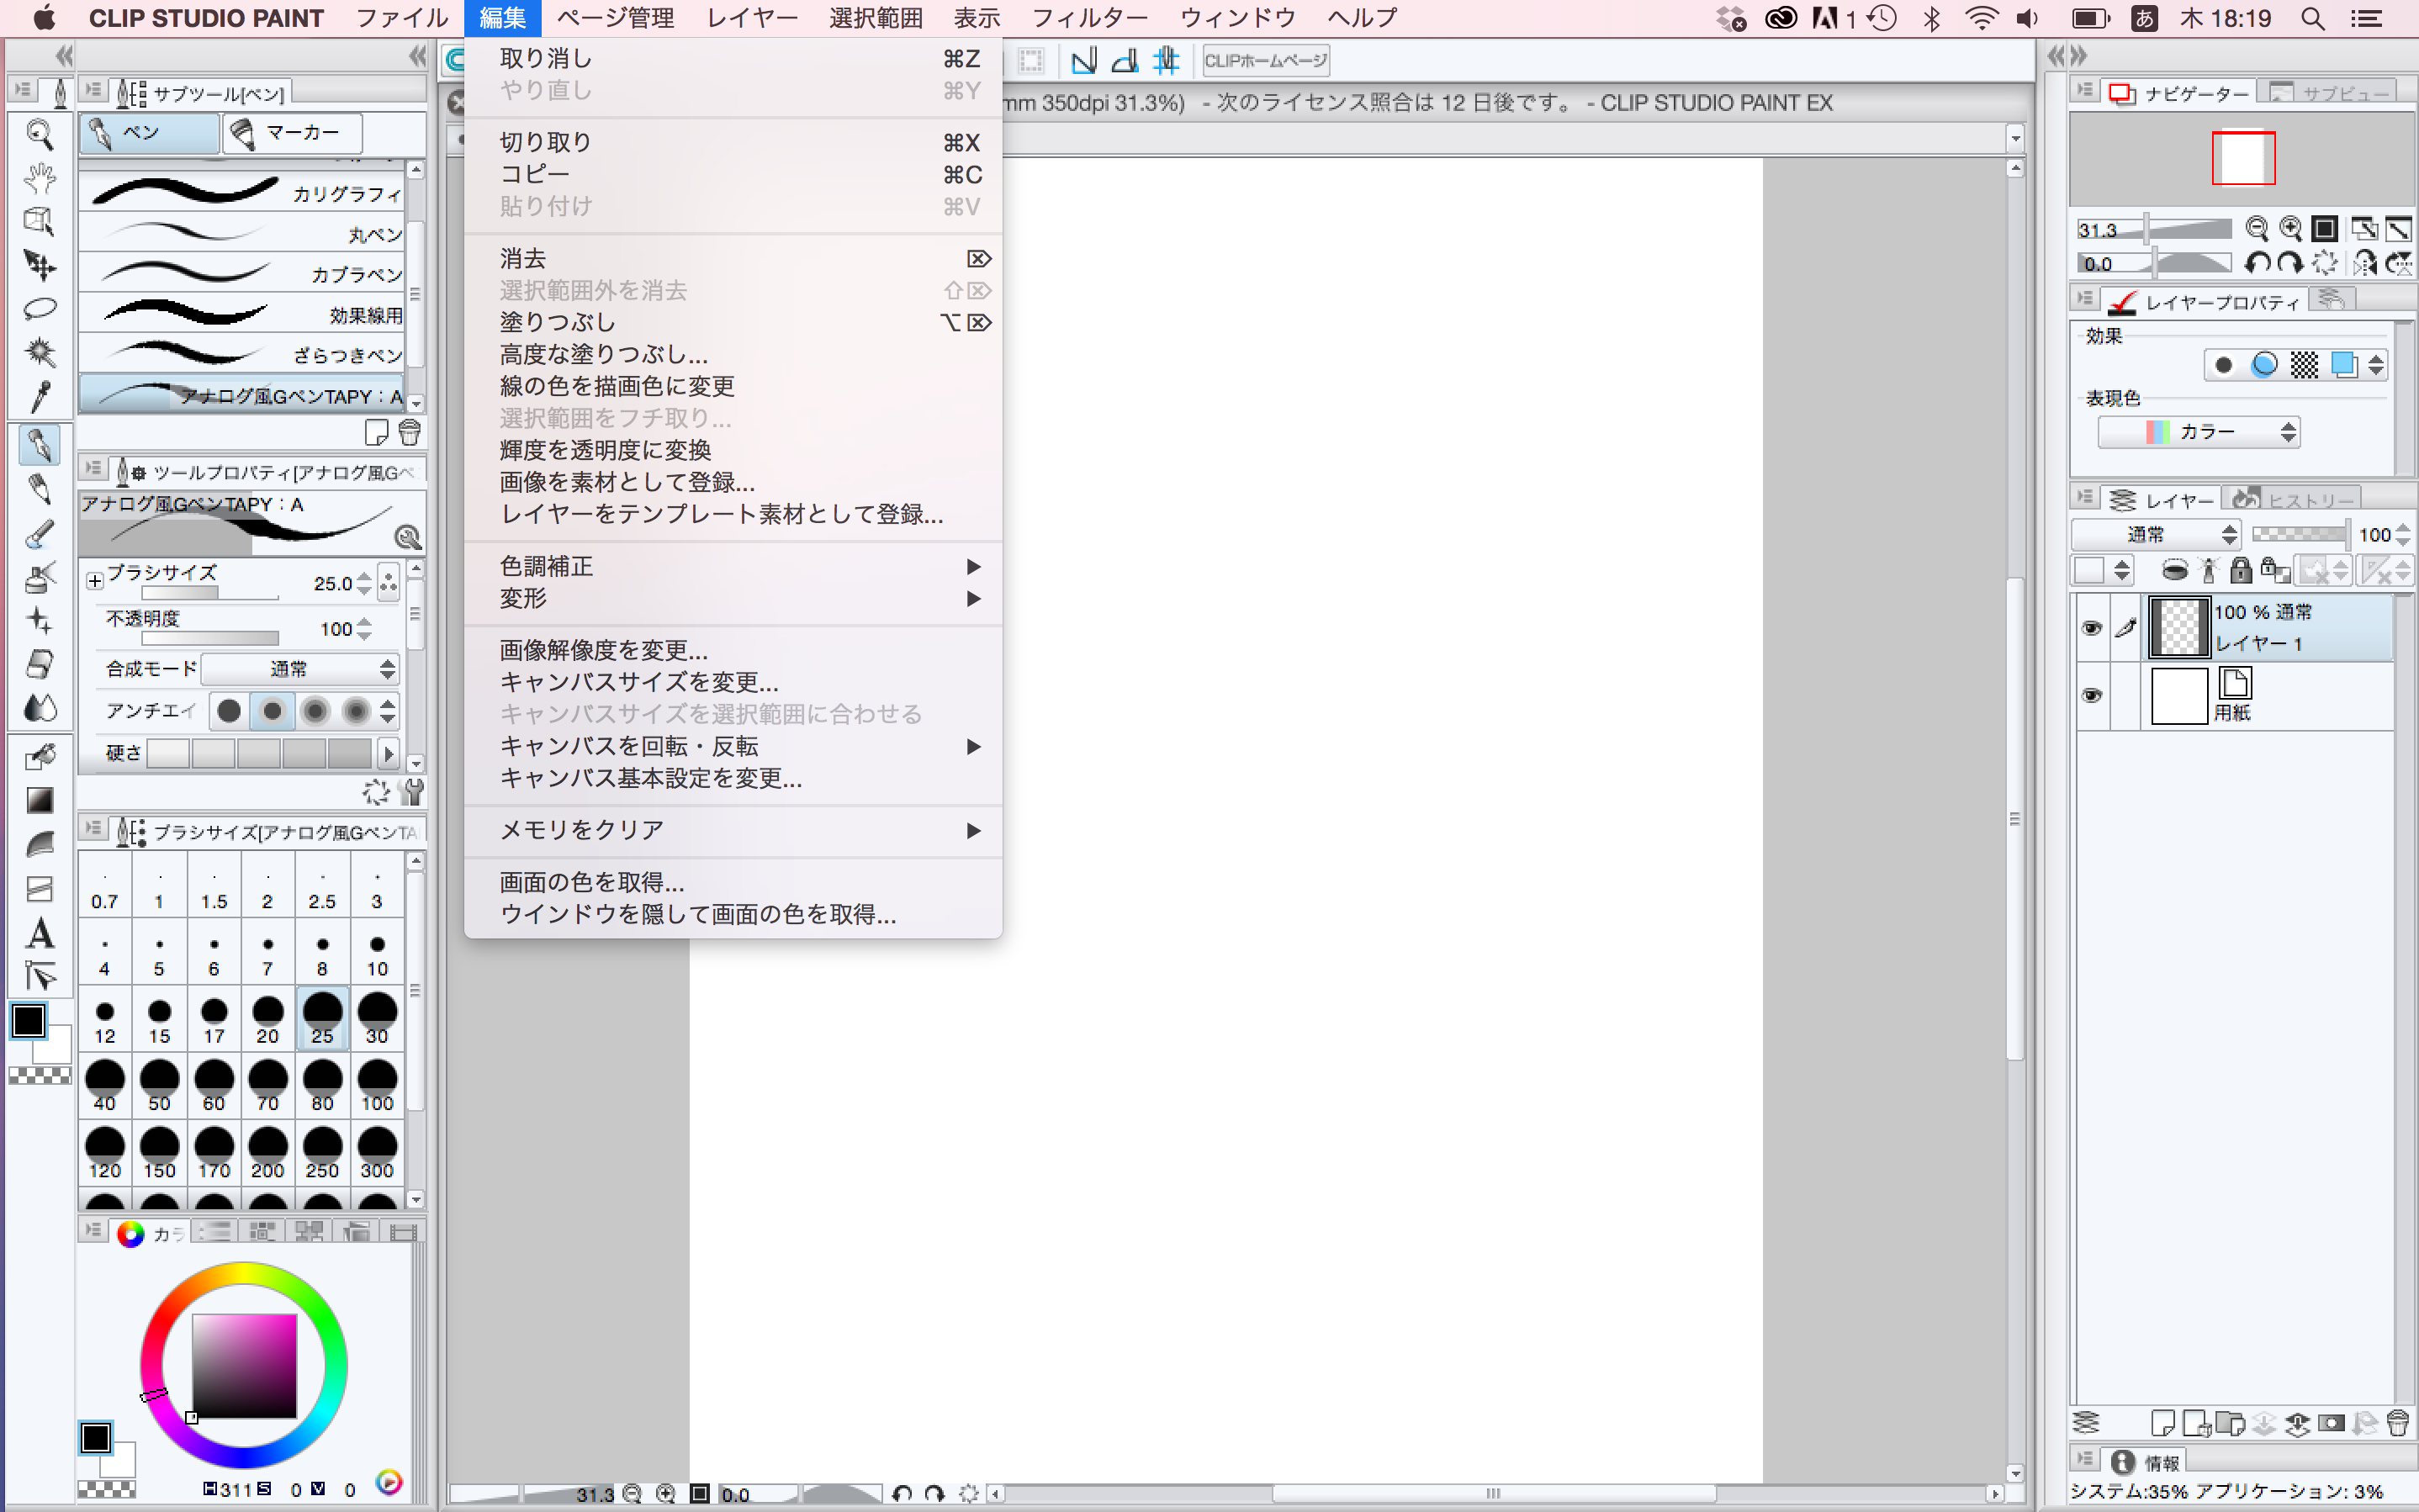Click the CLIPホームページ button
The width and height of the screenshot is (2419, 1512).
click(x=1265, y=61)
